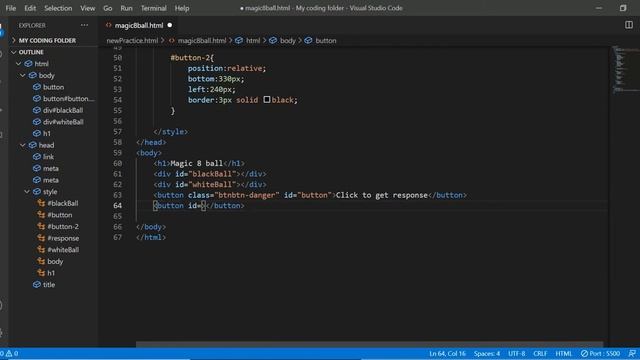Select the magic8ball.html editor tab
Screen dimensions: 640x360
pyautogui.click(x=138, y=25)
